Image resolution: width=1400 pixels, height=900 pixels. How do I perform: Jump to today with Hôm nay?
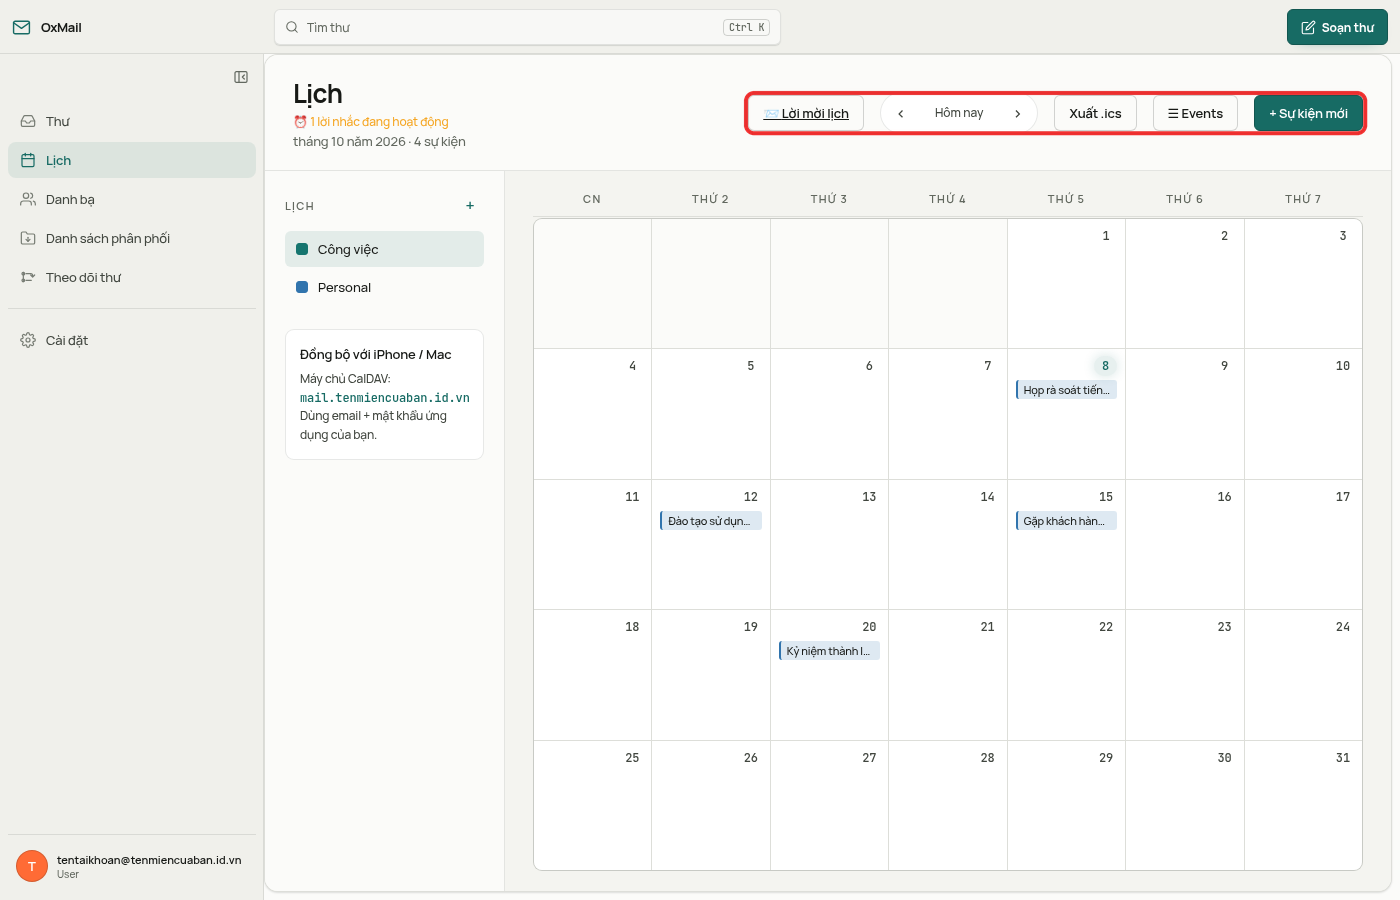[959, 113]
